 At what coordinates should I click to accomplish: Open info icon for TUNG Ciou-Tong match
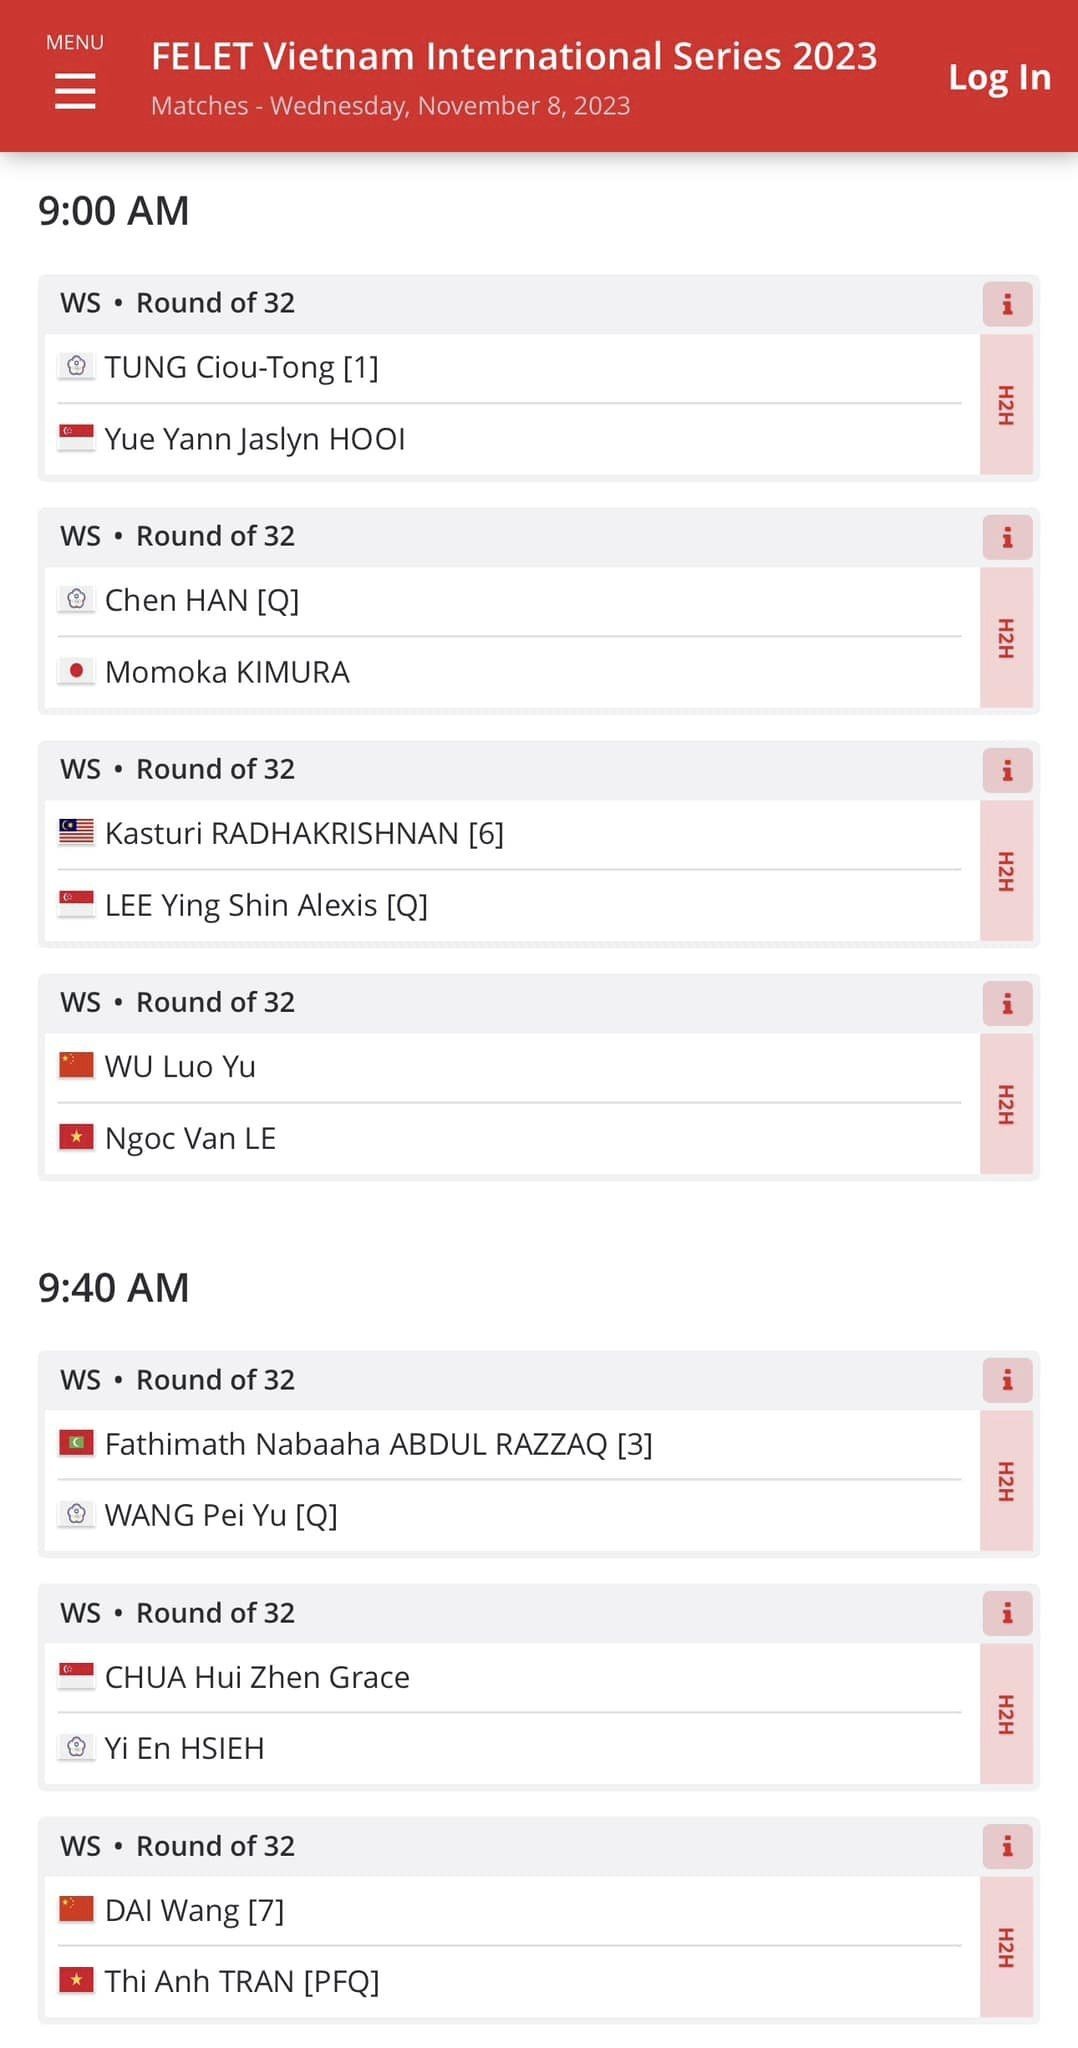(x=1007, y=304)
